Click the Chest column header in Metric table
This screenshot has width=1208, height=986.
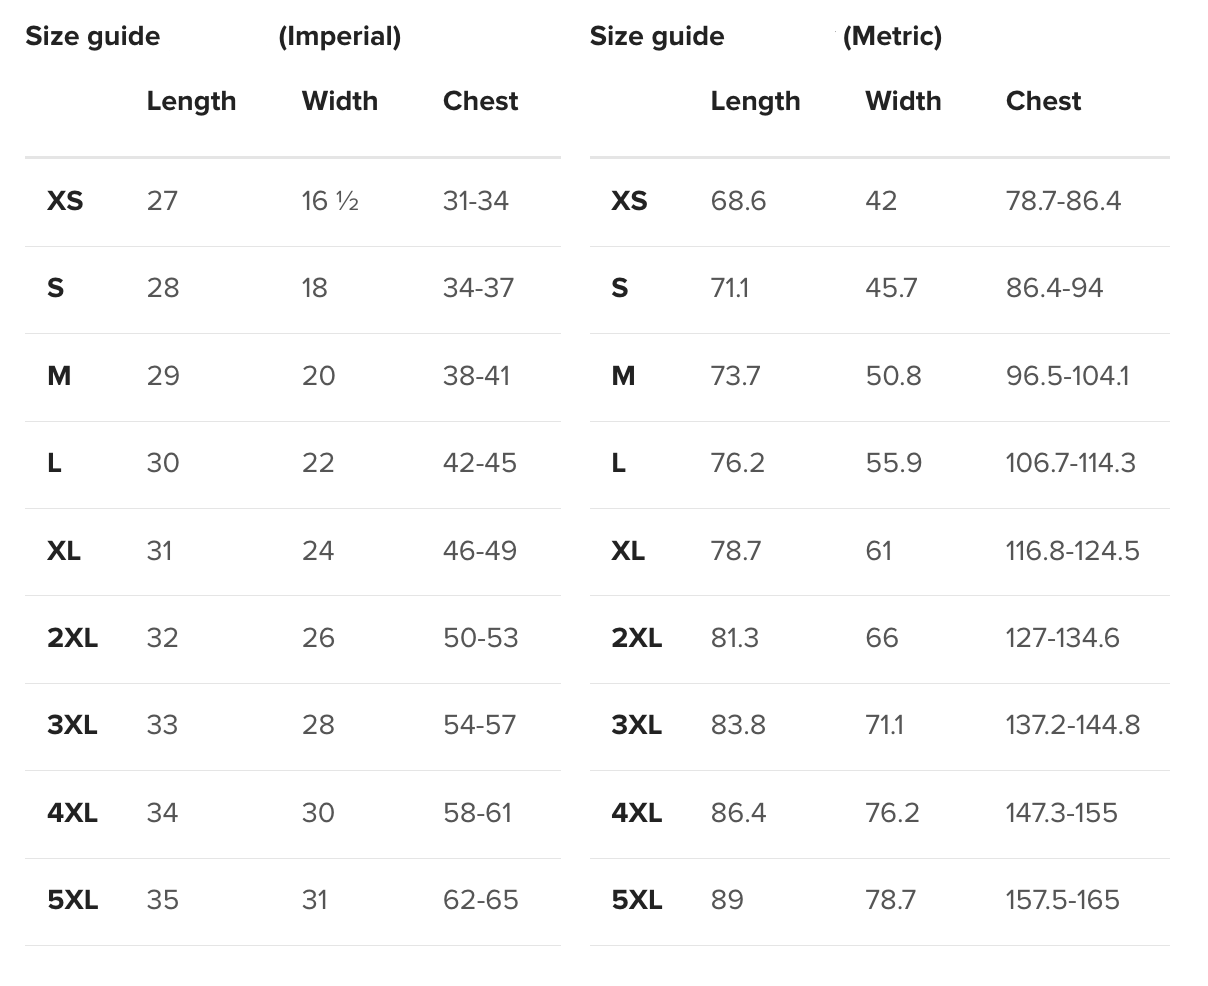pyautogui.click(x=1043, y=101)
